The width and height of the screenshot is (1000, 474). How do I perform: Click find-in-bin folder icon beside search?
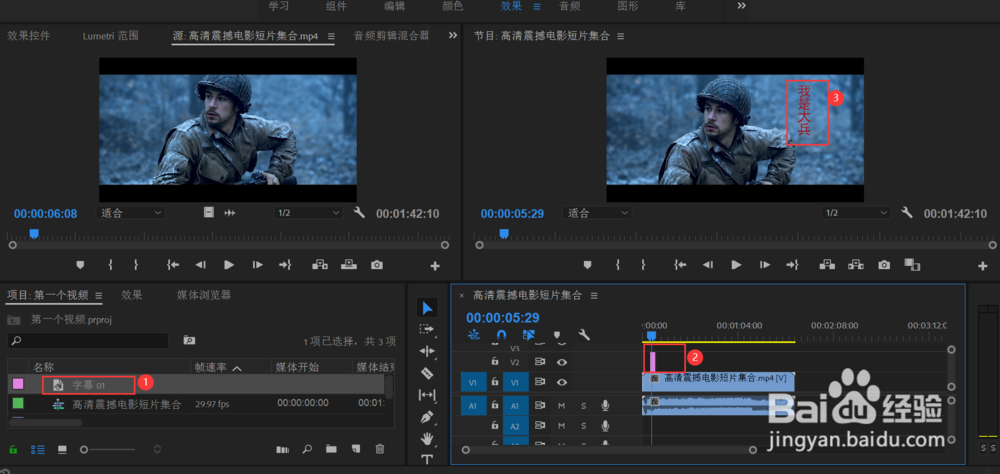coord(189,340)
